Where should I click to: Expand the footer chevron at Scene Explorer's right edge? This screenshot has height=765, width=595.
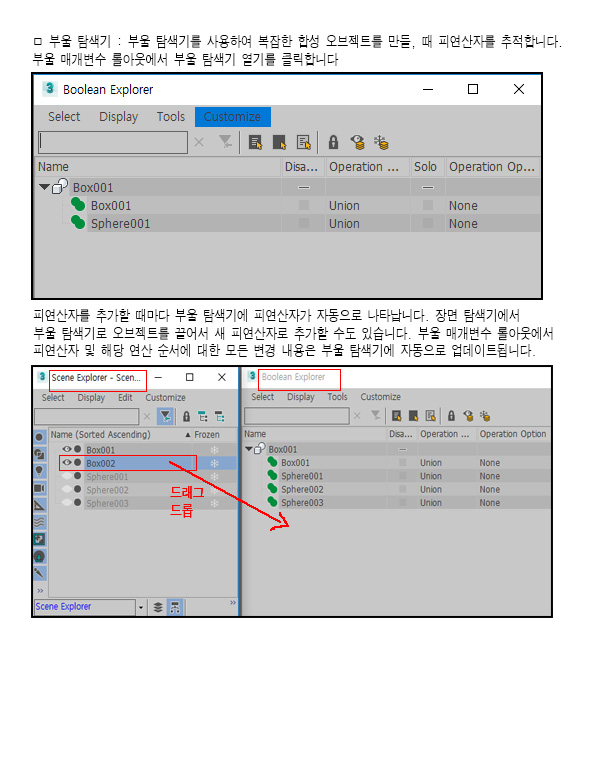(233, 603)
